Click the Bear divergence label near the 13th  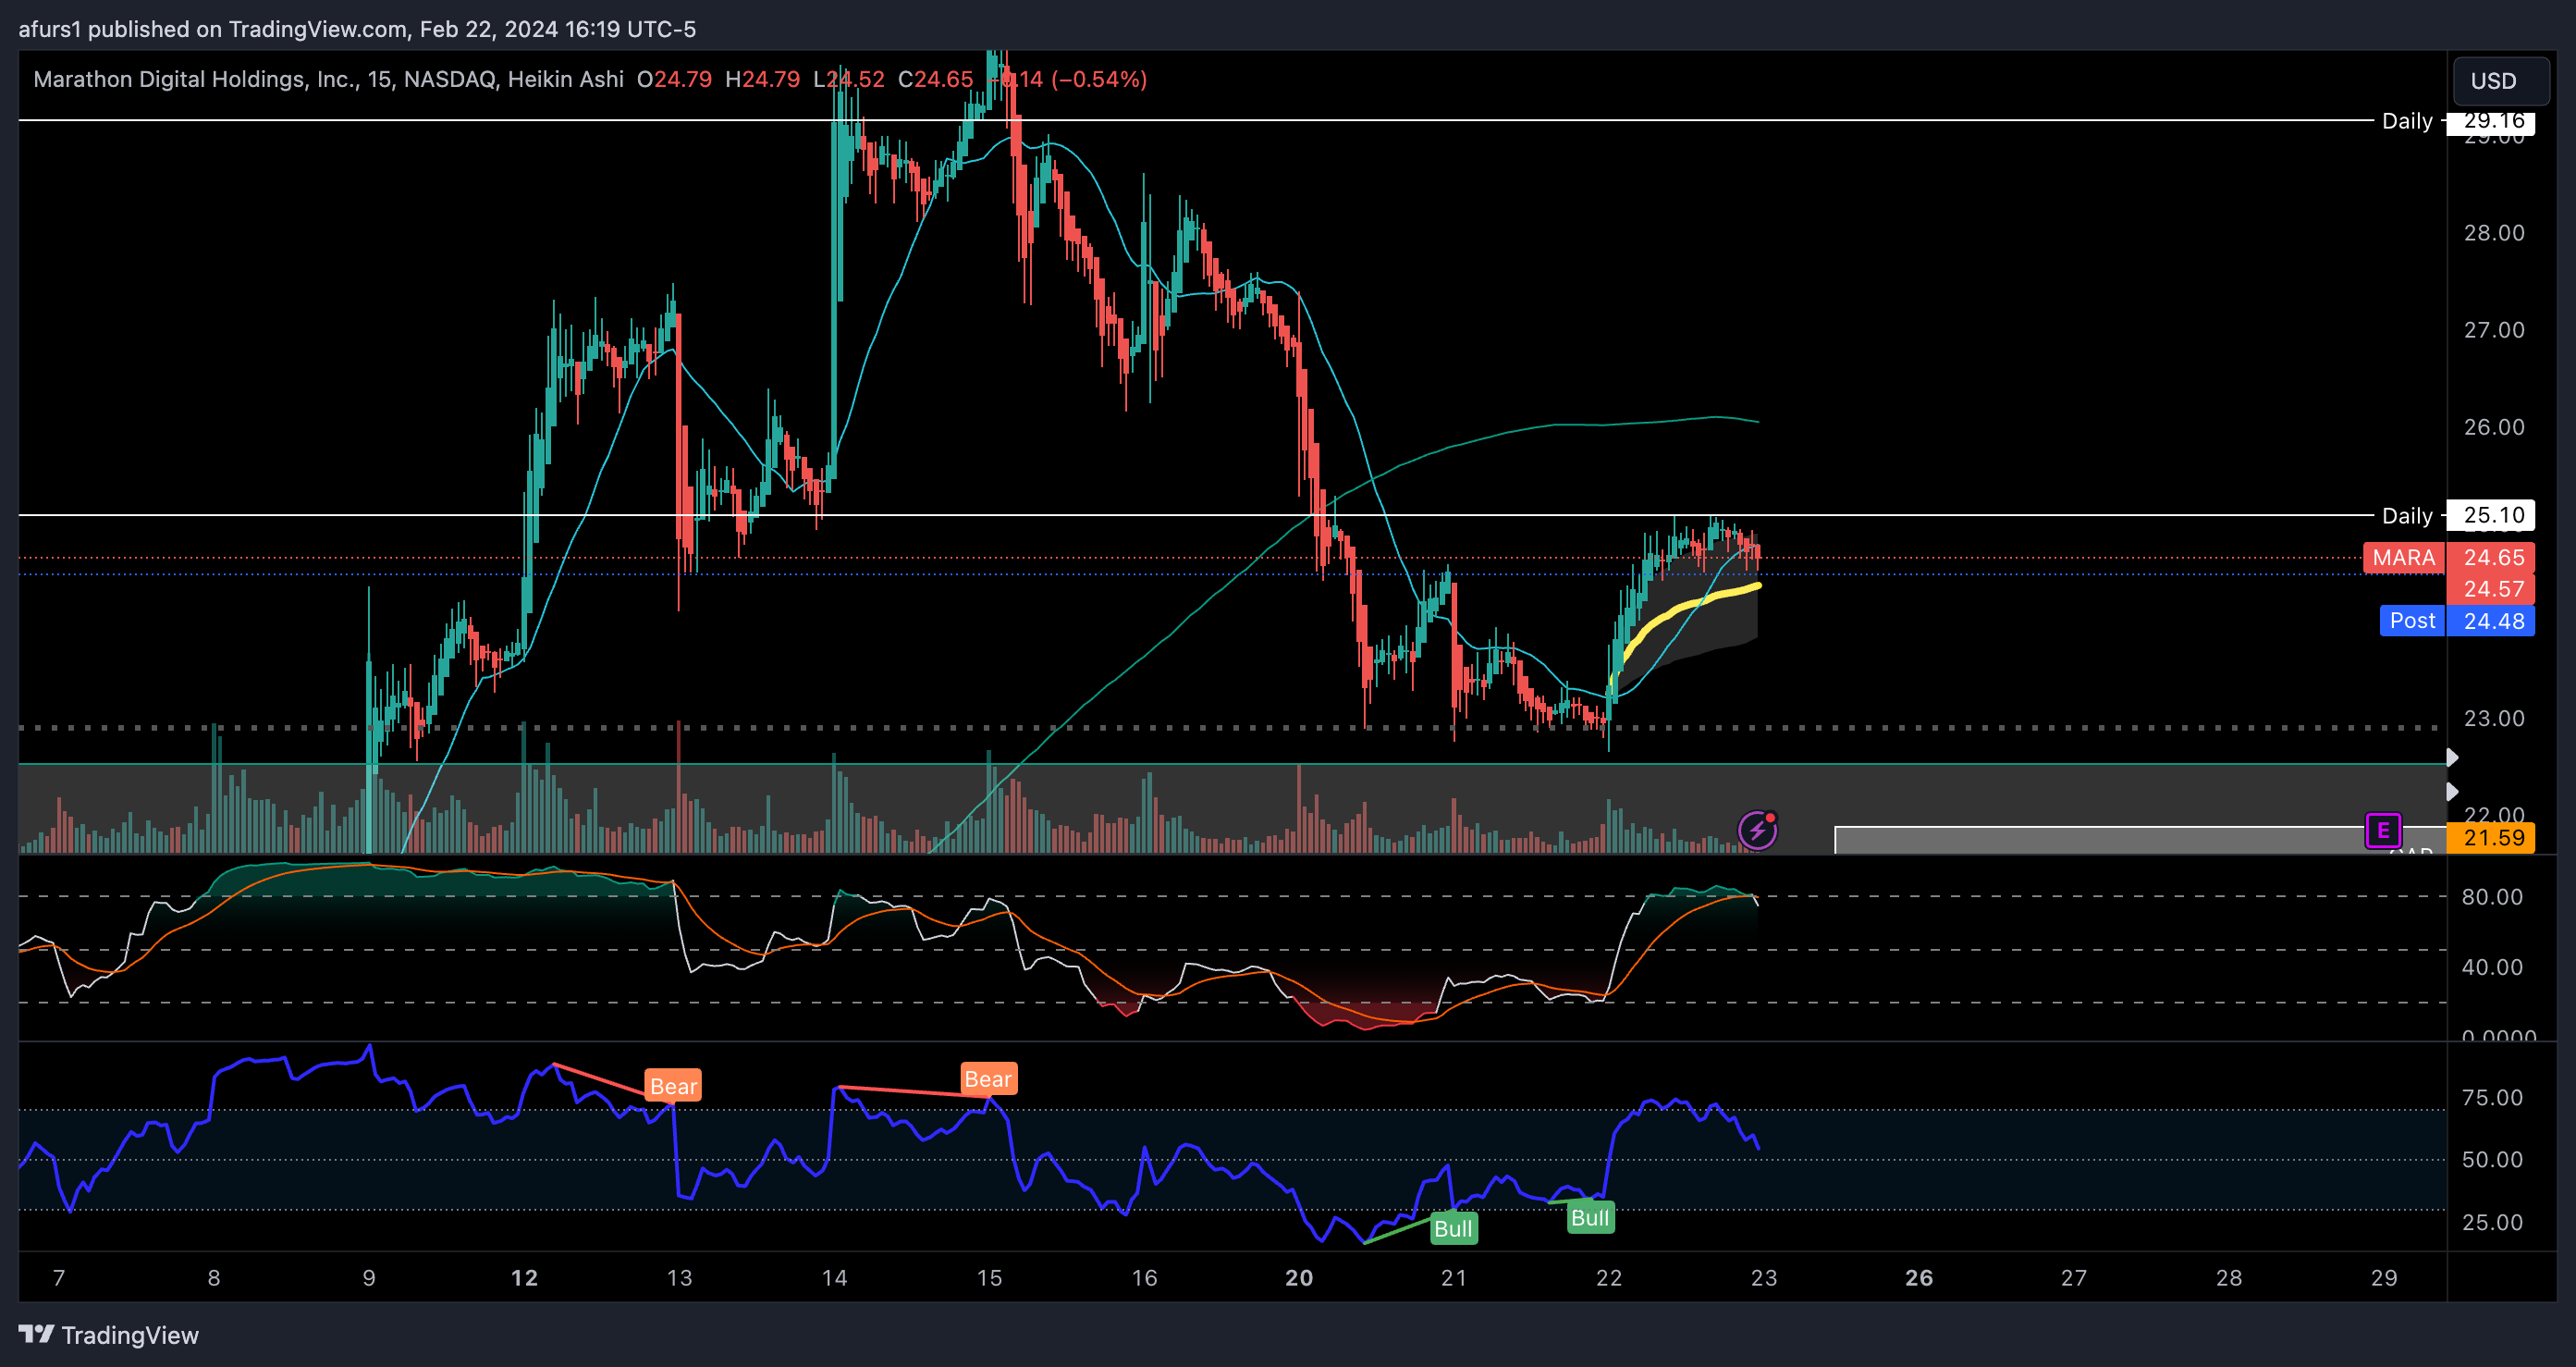(x=673, y=1086)
